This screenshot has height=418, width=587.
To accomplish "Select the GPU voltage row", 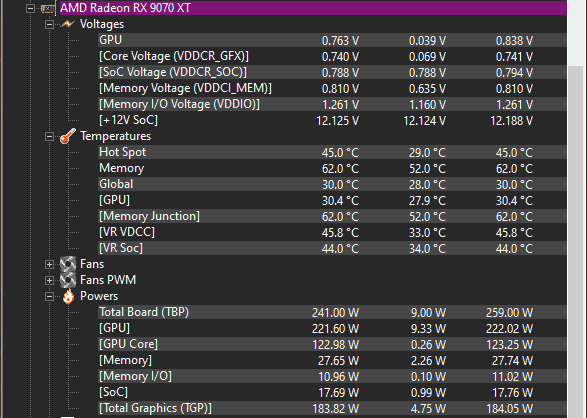I will 332,40.
